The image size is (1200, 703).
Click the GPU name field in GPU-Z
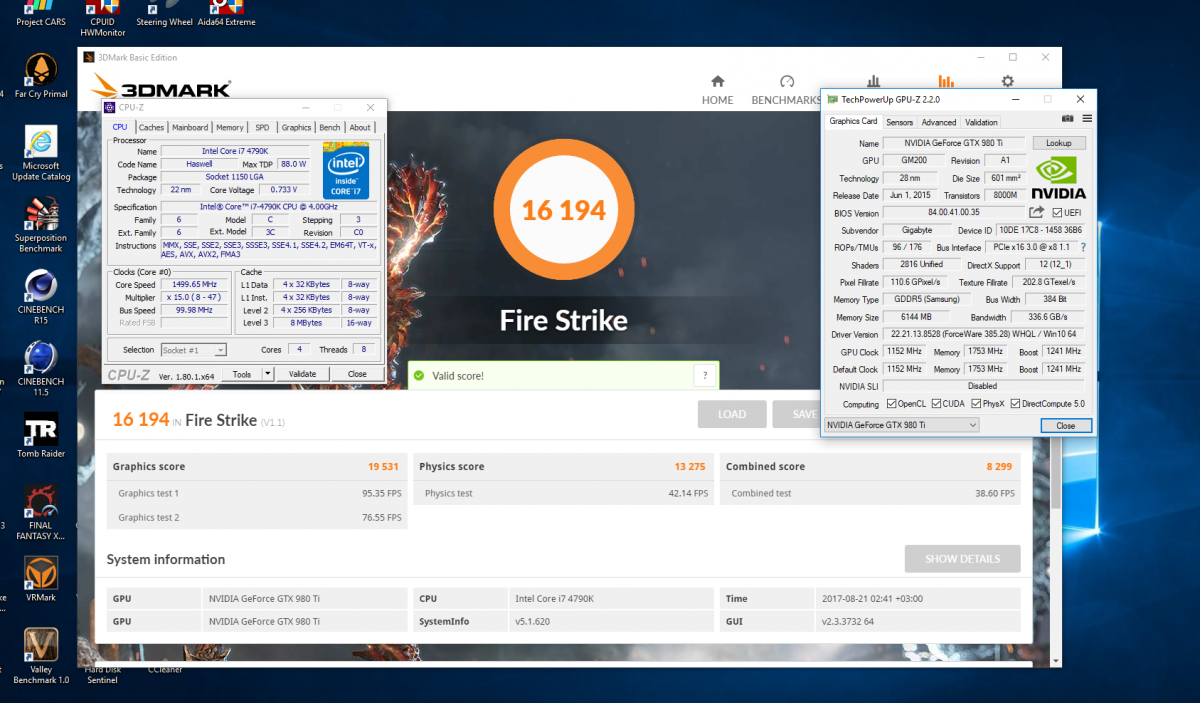(x=954, y=143)
